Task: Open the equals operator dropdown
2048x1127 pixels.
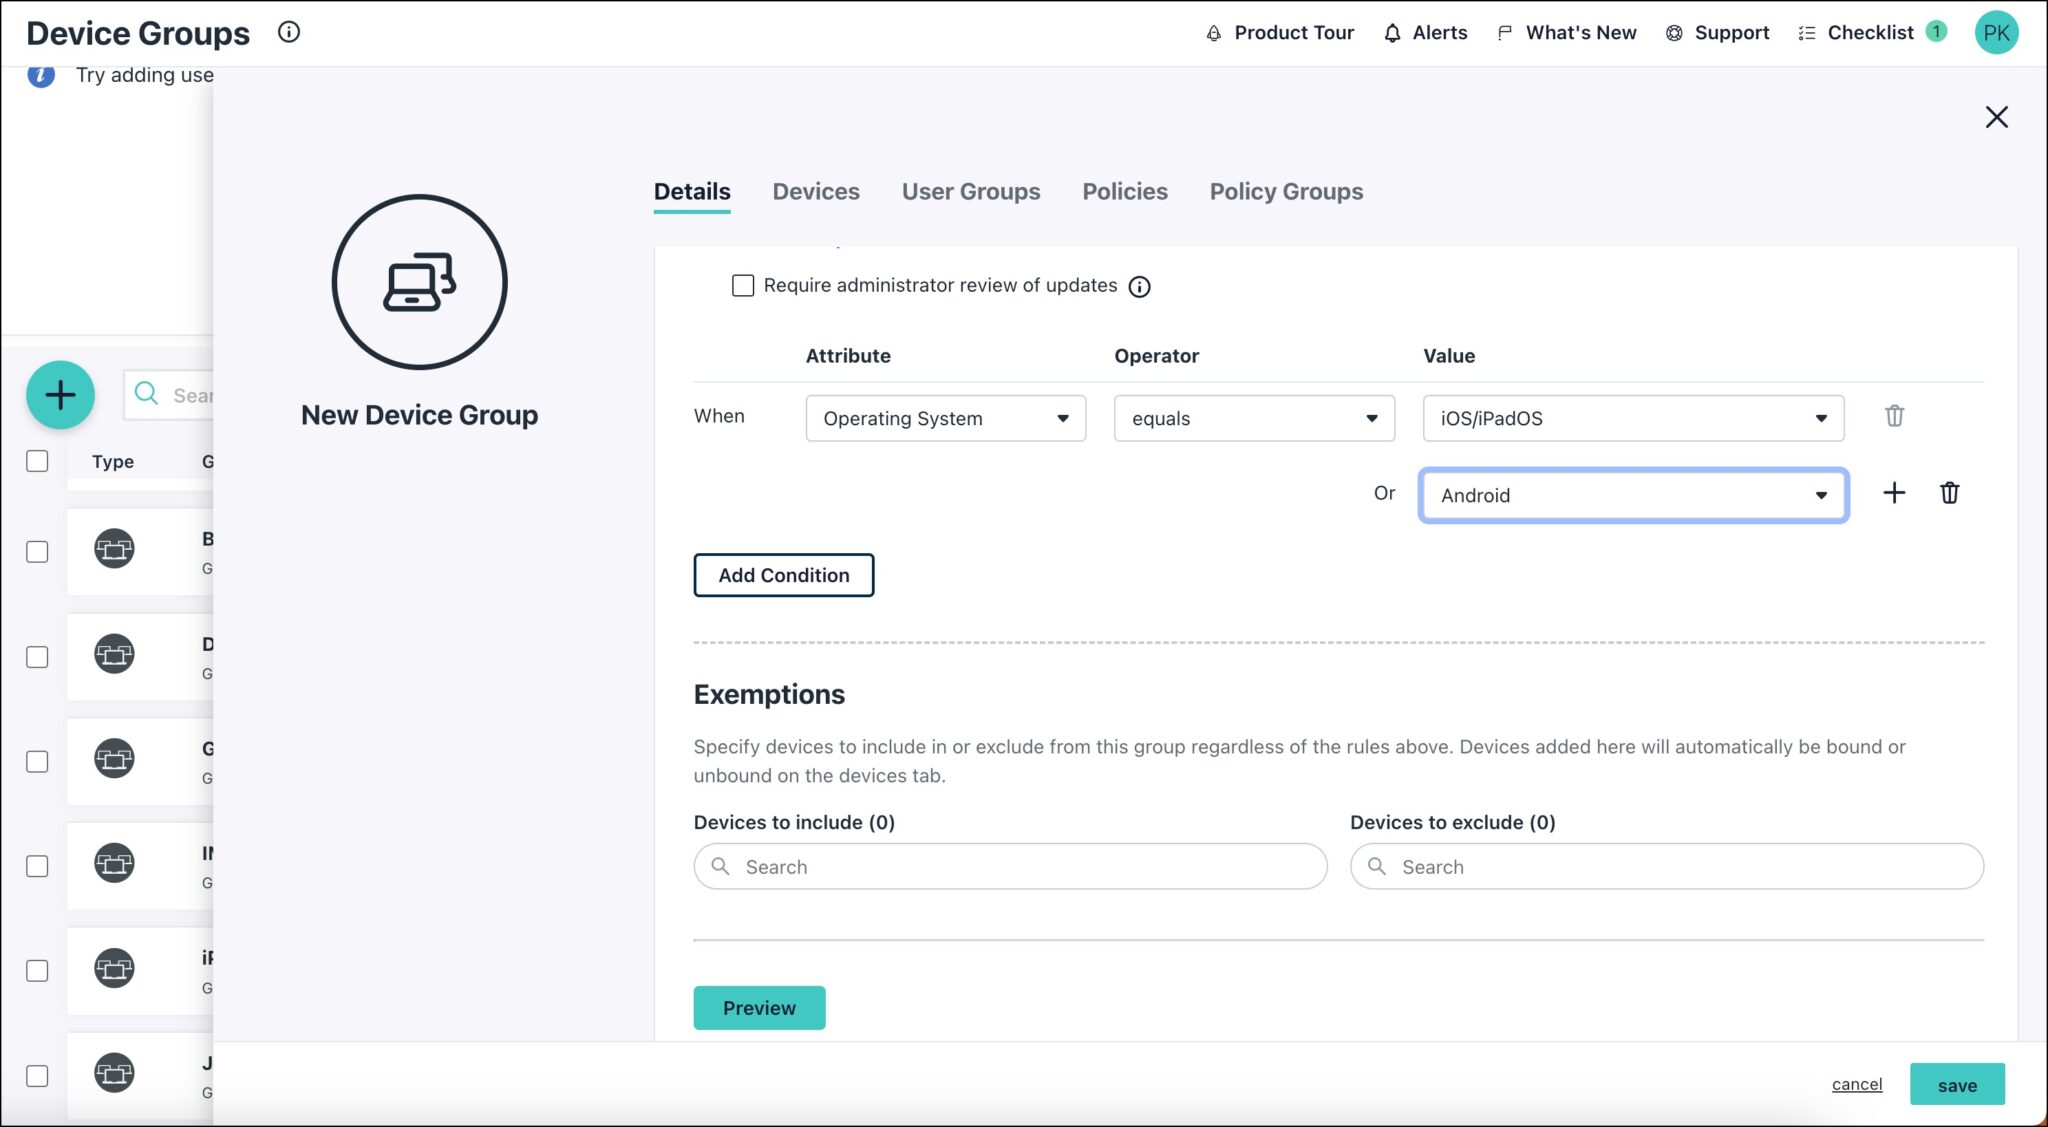Action: pyautogui.click(x=1253, y=418)
